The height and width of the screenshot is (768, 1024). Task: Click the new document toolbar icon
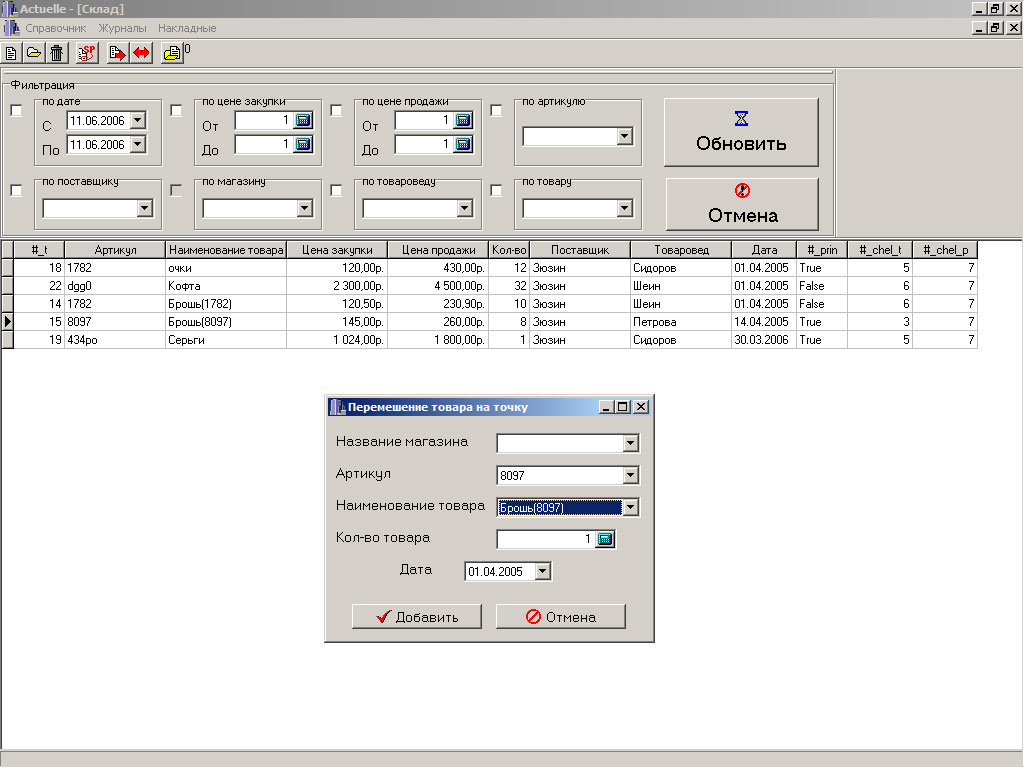tap(11, 54)
